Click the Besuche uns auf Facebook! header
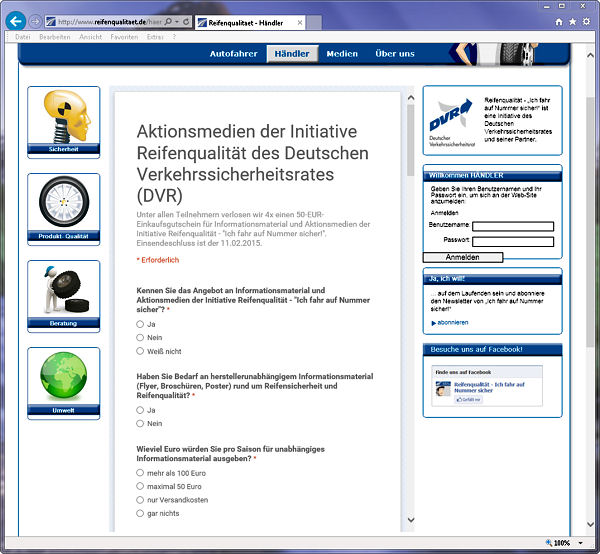This screenshot has width=600, height=554. point(492,350)
